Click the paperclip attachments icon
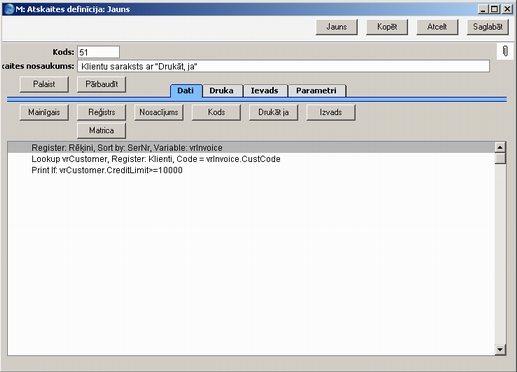The image size is (517, 372). [505, 51]
